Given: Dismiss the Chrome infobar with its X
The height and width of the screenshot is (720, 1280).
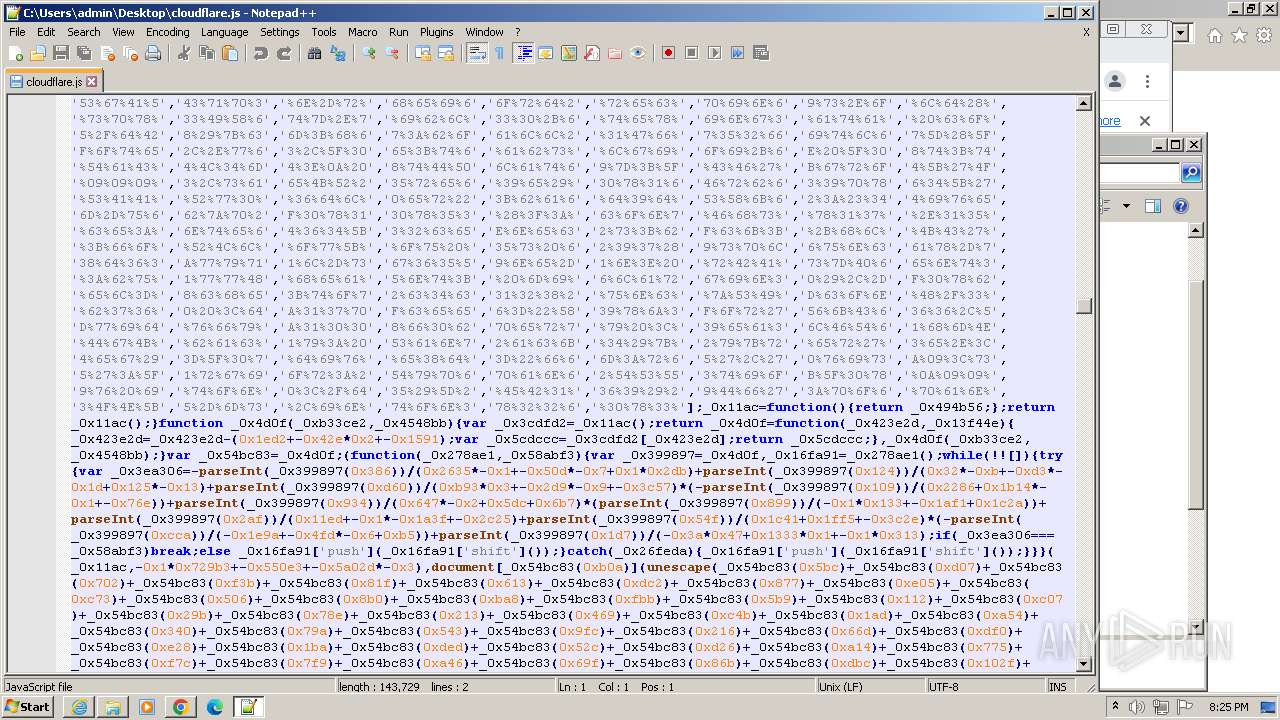Looking at the screenshot, I should (x=1145, y=121).
